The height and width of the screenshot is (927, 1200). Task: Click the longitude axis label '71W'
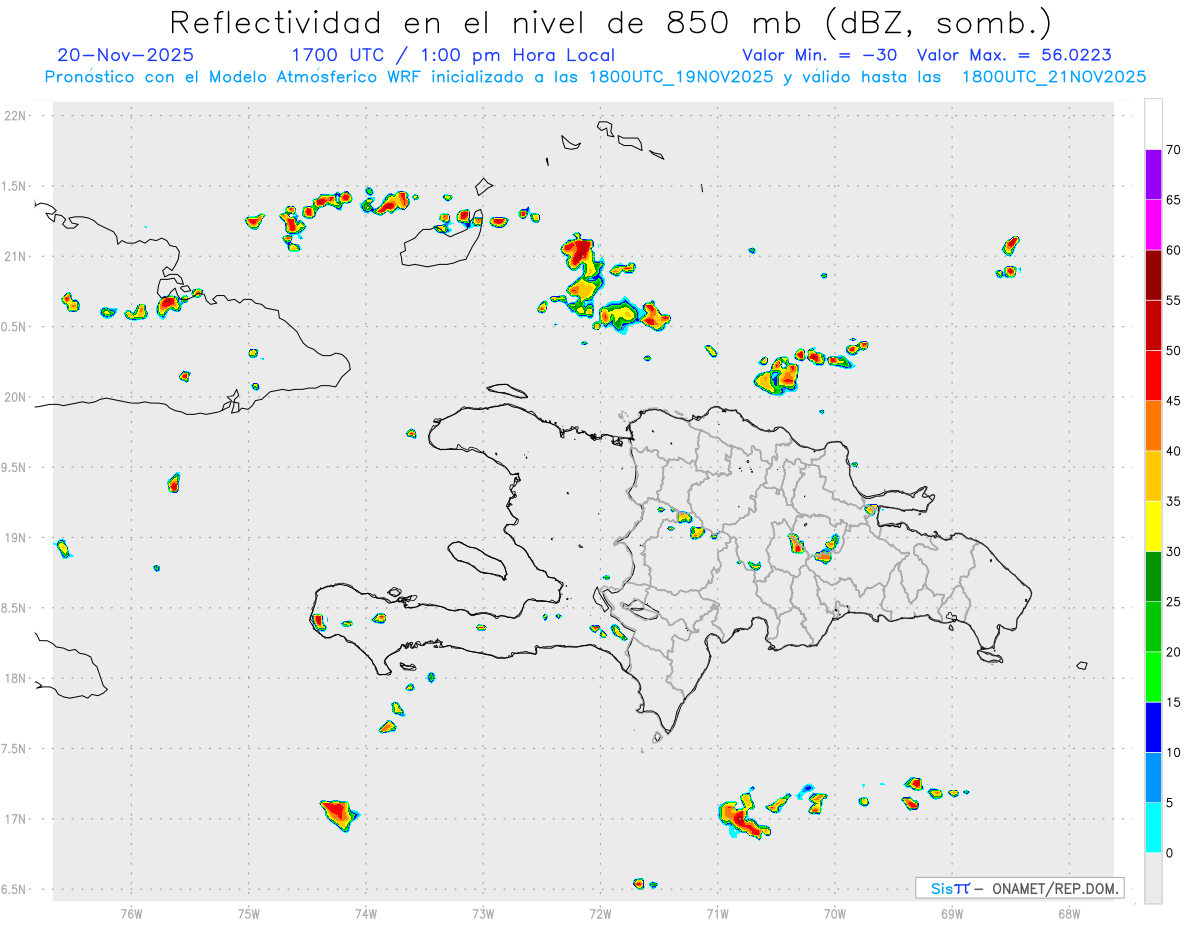[717, 914]
